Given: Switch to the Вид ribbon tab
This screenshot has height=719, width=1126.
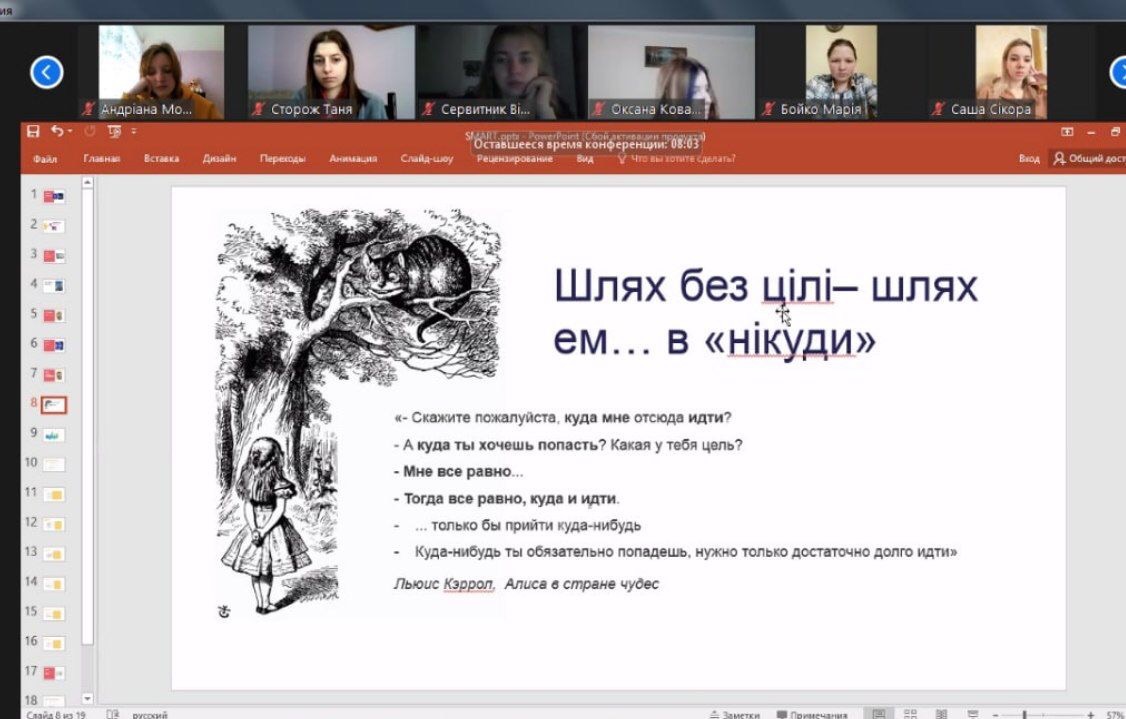Looking at the screenshot, I should [585, 159].
